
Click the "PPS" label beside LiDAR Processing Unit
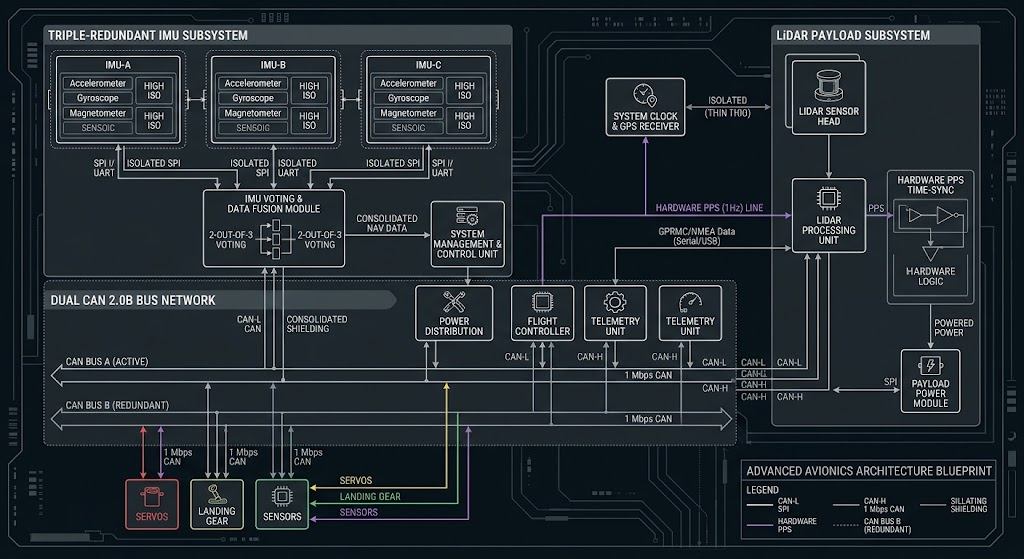(x=876, y=208)
